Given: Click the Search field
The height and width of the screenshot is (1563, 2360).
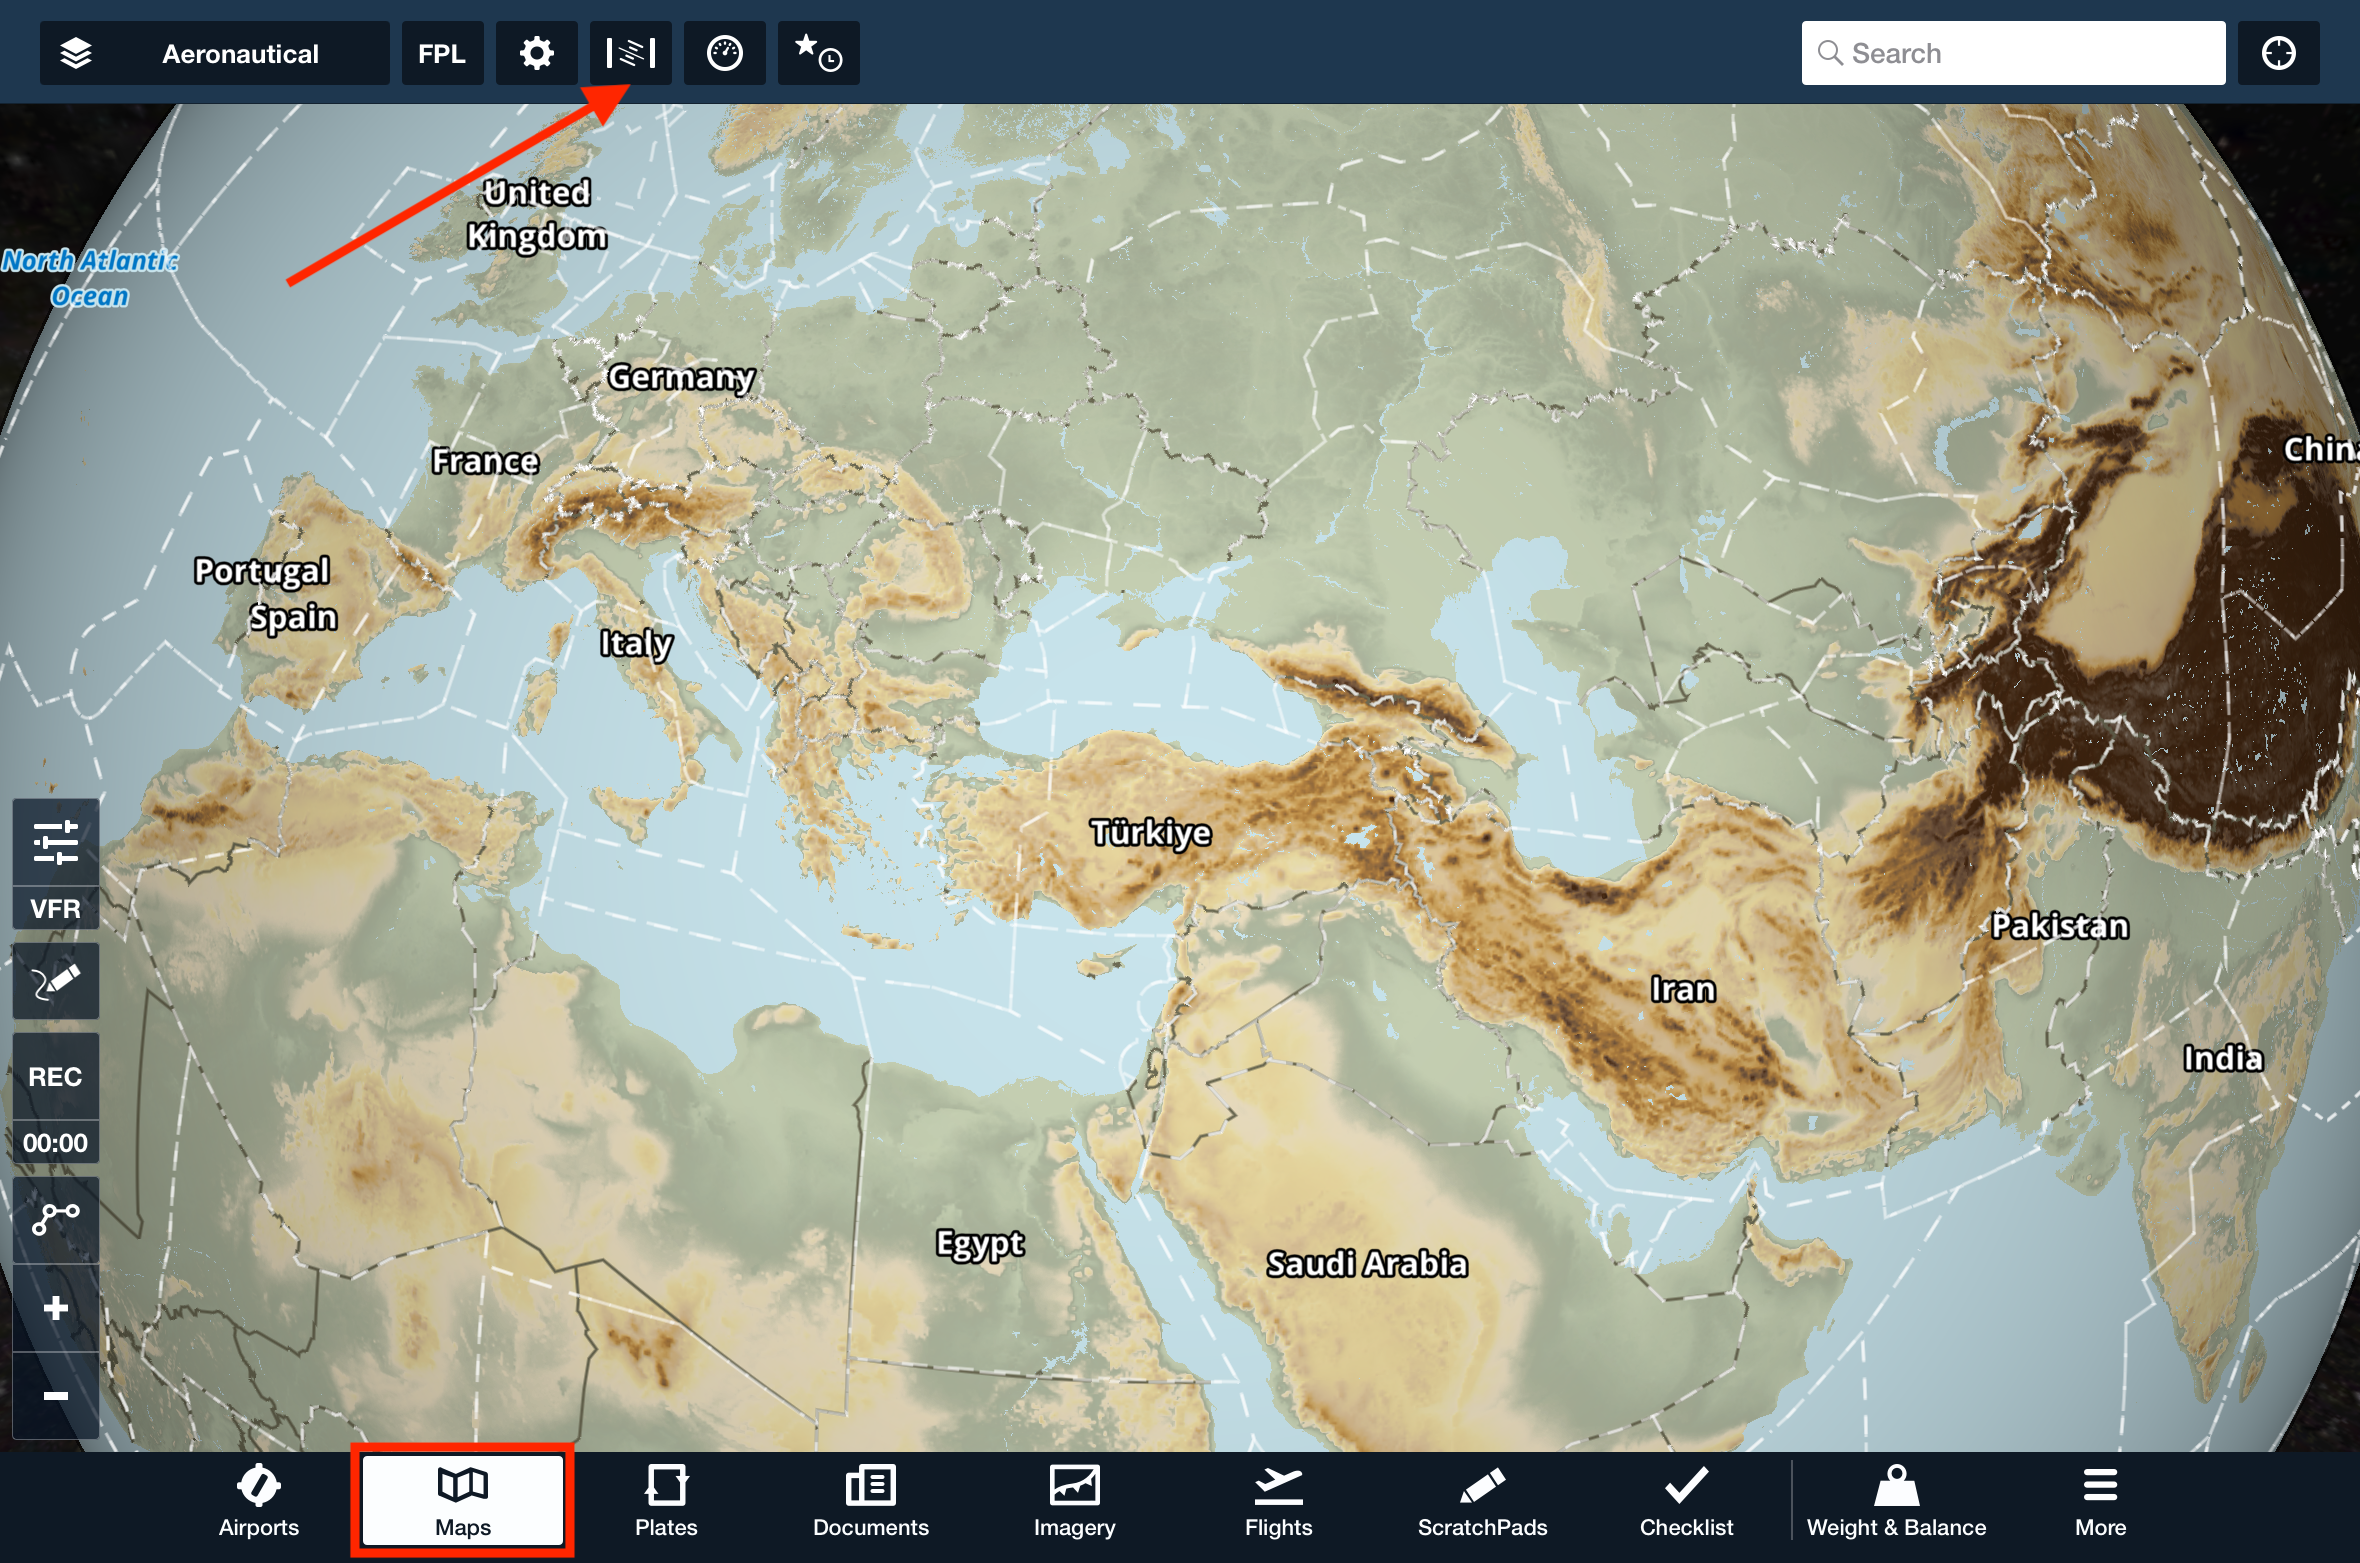Looking at the screenshot, I should pos(2013,53).
